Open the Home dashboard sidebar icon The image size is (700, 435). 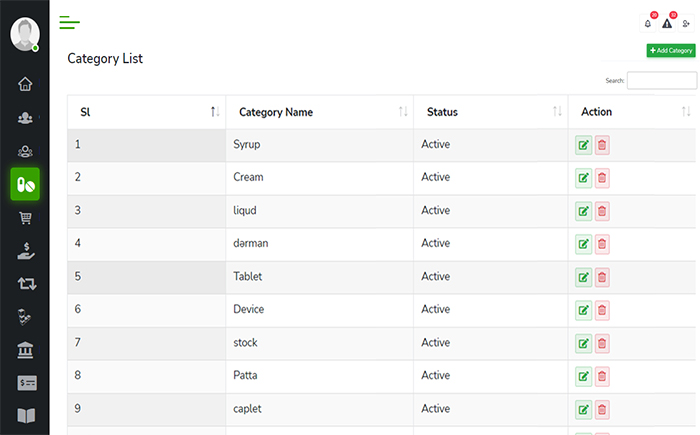click(x=25, y=84)
